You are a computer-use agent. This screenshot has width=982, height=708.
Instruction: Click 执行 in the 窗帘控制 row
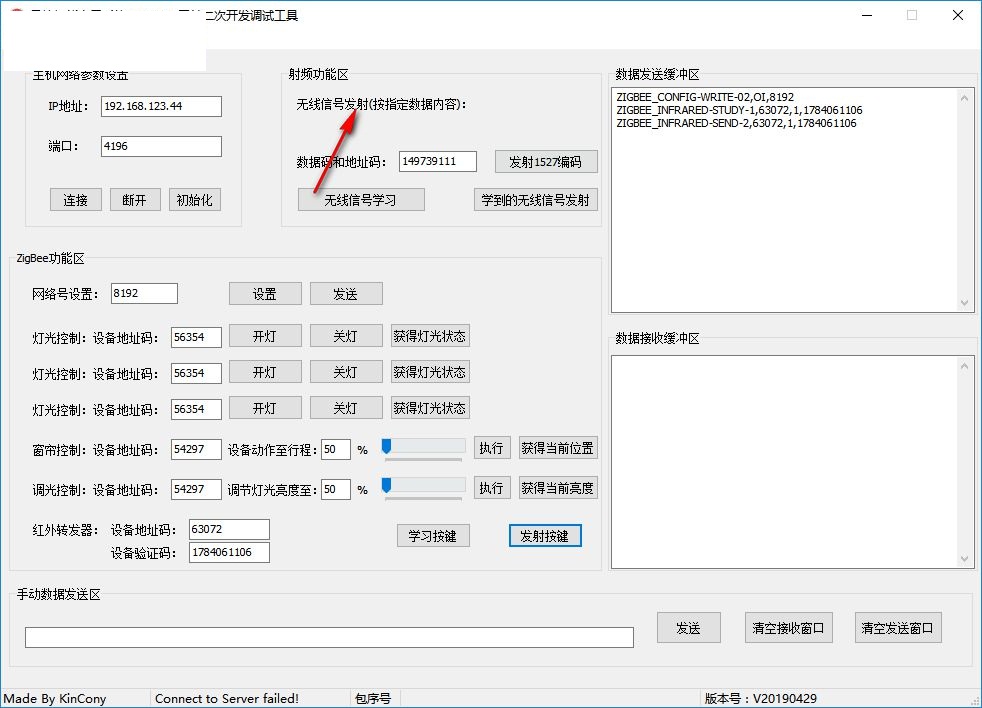[492, 448]
